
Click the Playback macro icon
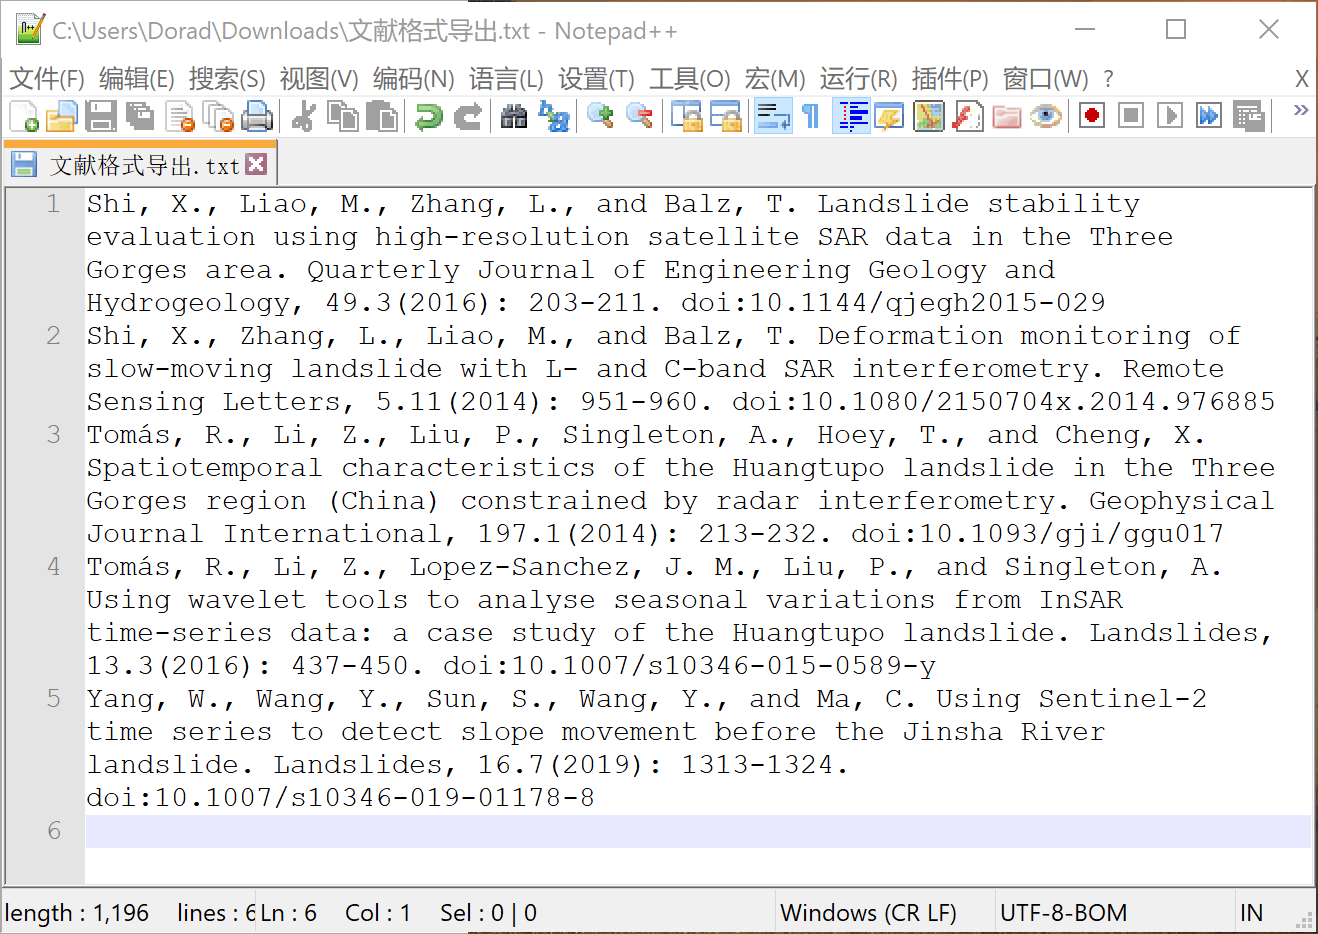[1170, 116]
